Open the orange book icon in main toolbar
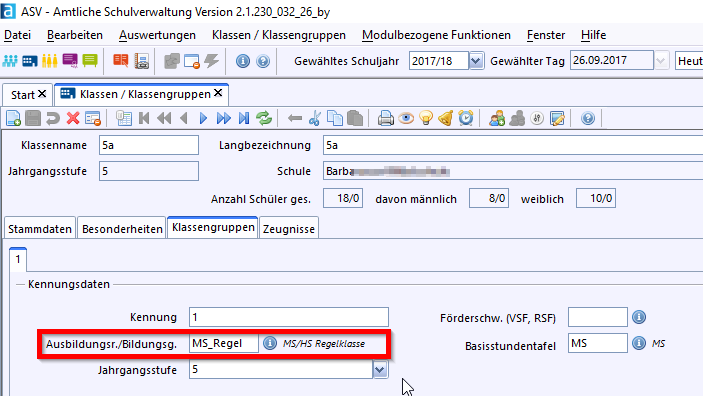The height and width of the screenshot is (396, 703). tap(121, 61)
